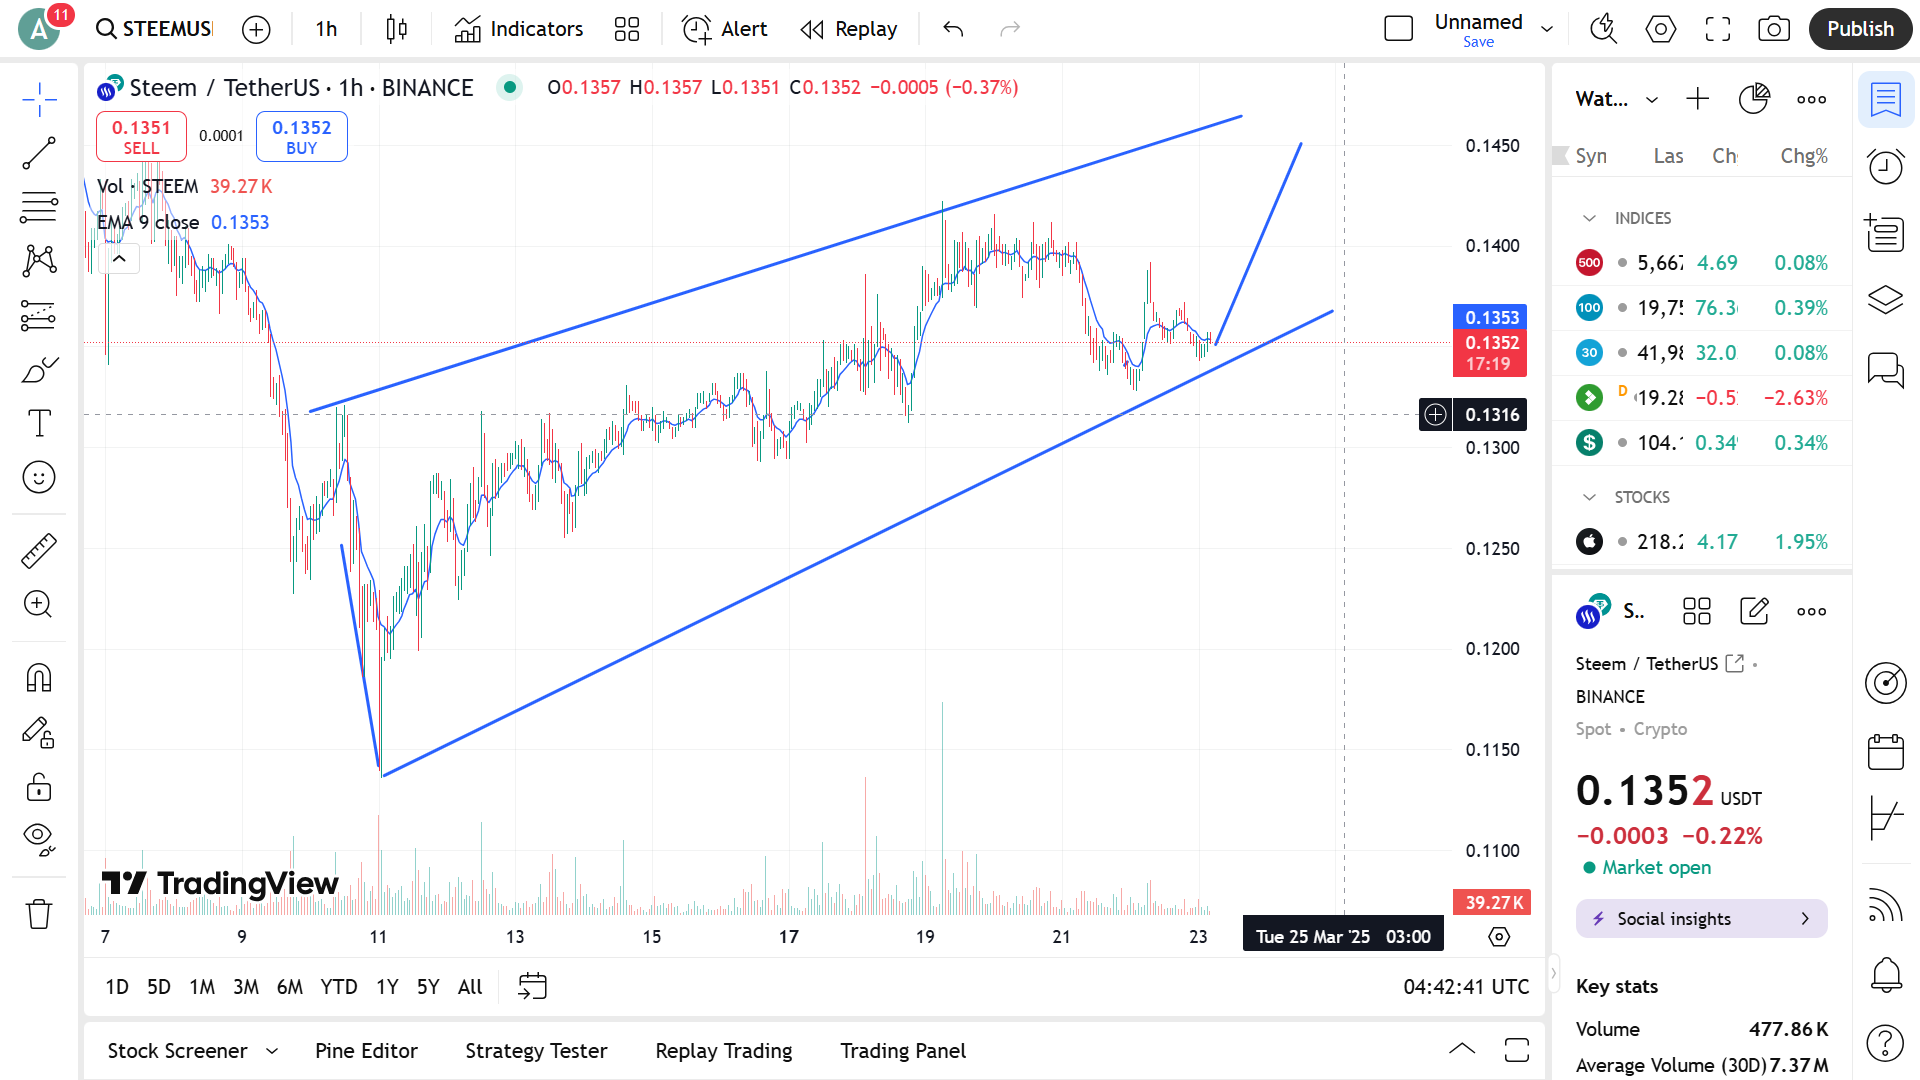Image resolution: width=1920 pixels, height=1080 pixels.
Task: Open the go to date calendar
Action: coord(532,987)
